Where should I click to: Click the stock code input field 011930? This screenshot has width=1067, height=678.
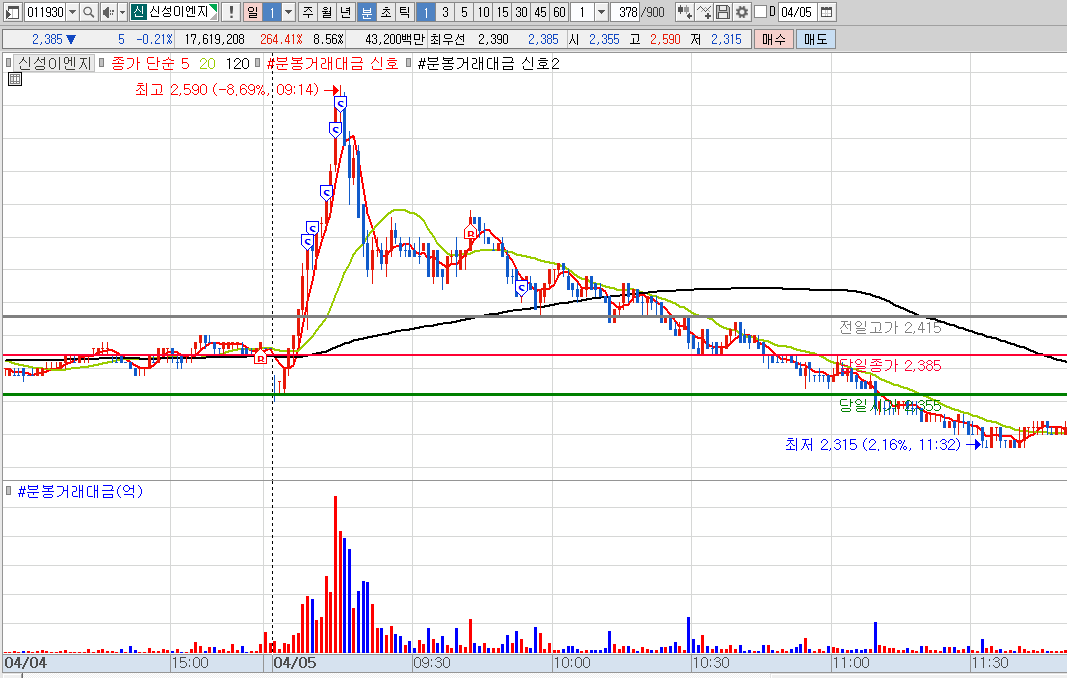45,12
